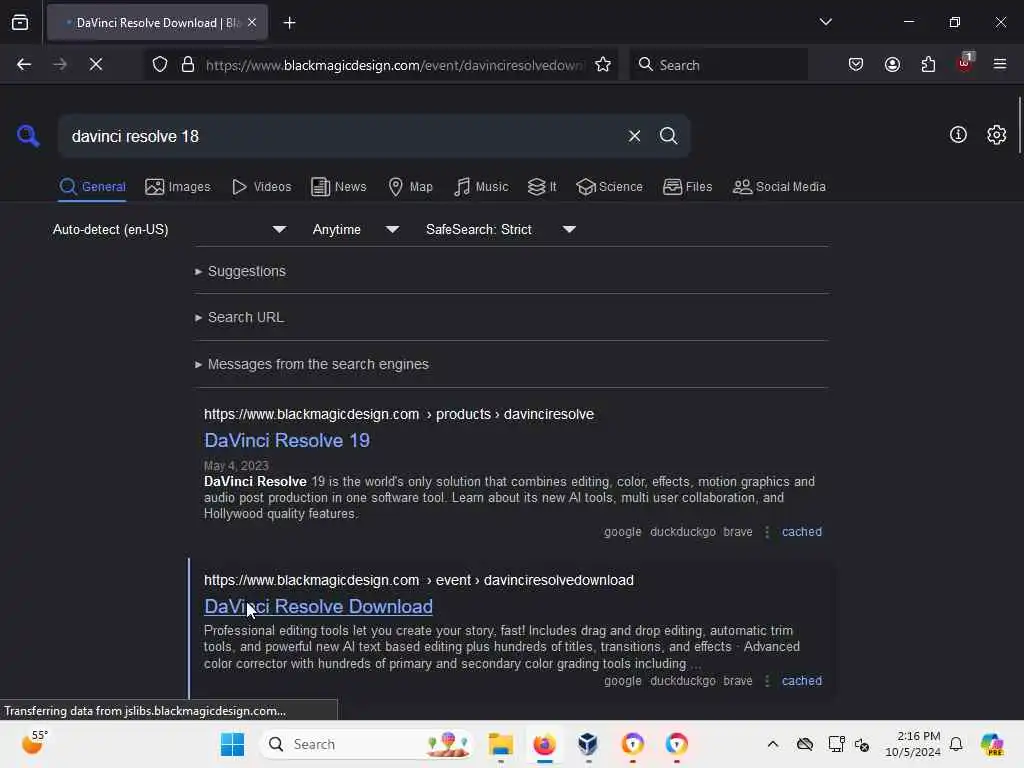Viewport: 1024px width, 768px height.
Task: Open the Firefox account icon
Action: click(x=892, y=64)
